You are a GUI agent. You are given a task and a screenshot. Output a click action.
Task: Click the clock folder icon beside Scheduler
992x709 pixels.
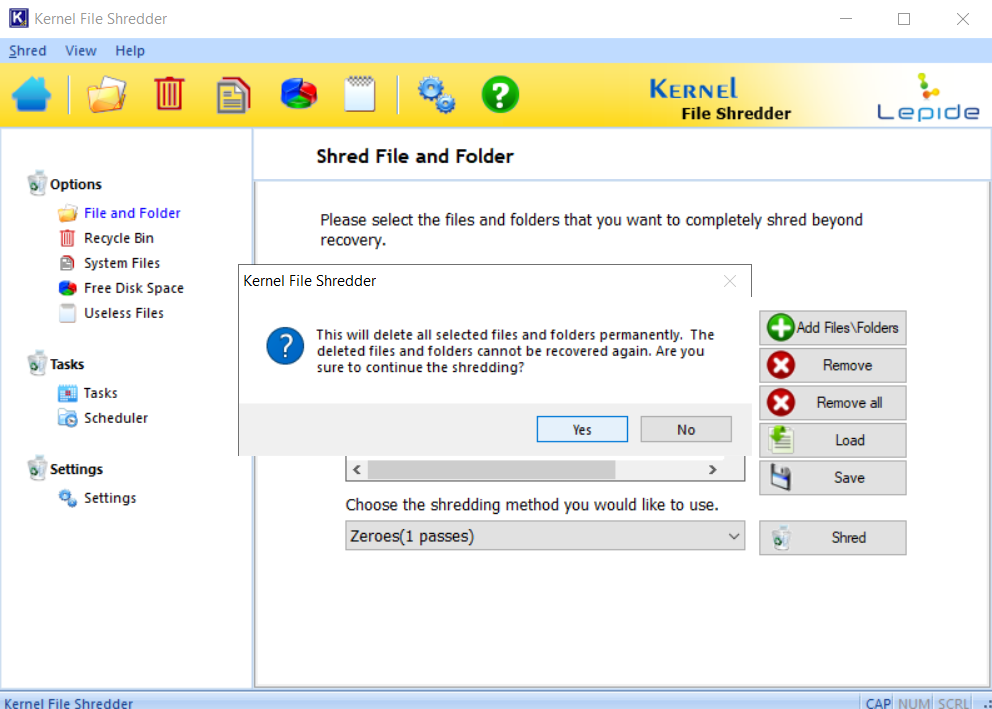coord(68,418)
